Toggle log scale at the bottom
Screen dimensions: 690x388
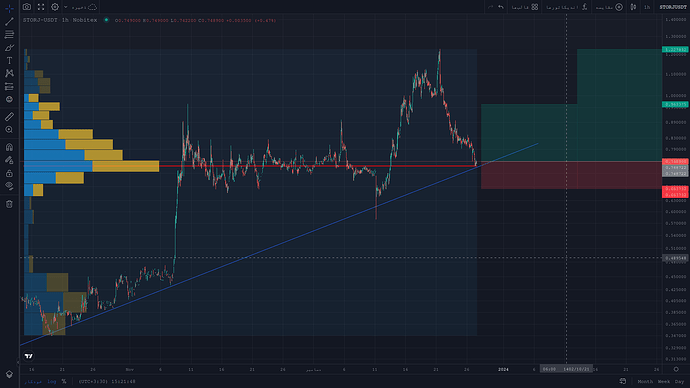point(52,381)
